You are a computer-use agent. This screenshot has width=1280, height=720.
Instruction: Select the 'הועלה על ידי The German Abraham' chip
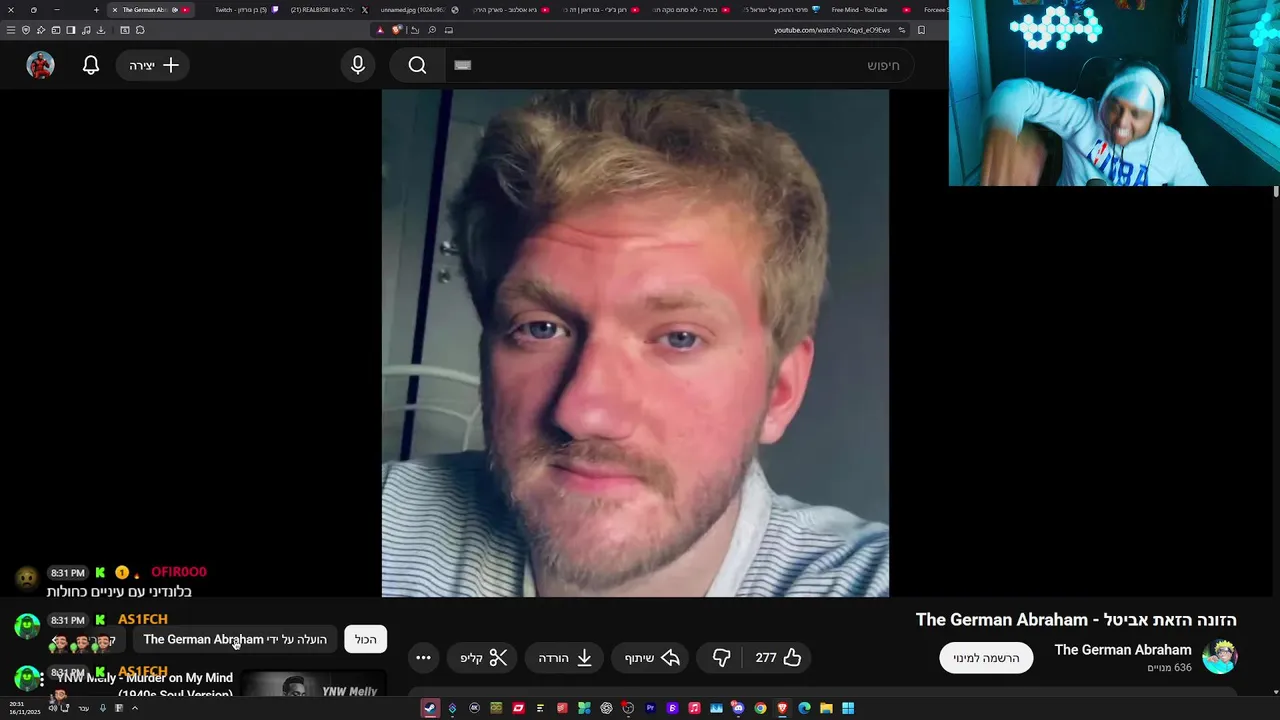tap(235, 639)
